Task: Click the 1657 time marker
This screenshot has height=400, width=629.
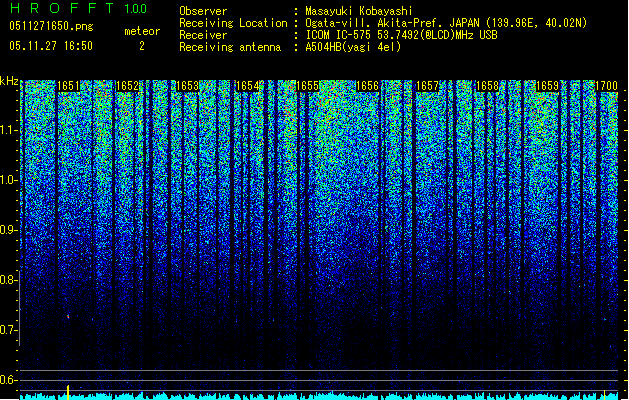Action: click(x=427, y=86)
